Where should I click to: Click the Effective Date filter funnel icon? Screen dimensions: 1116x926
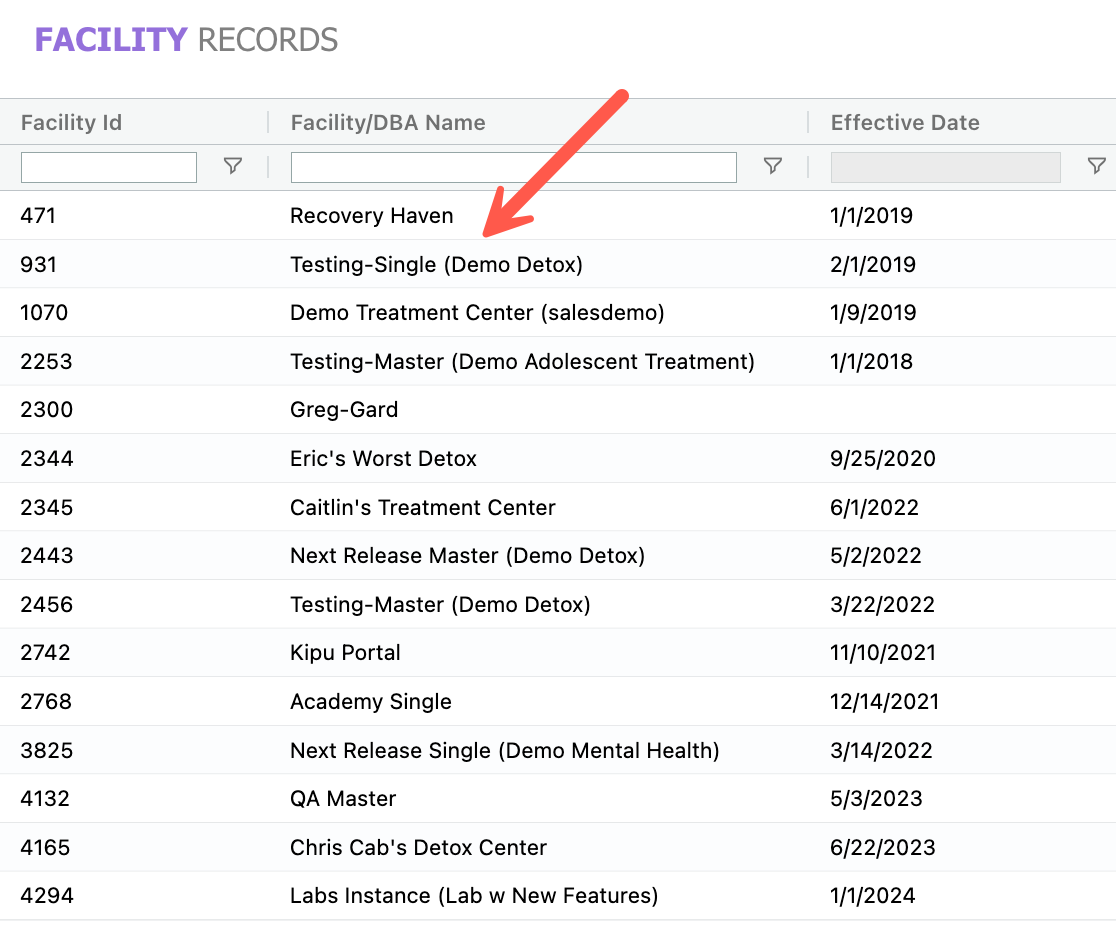pos(1096,167)
